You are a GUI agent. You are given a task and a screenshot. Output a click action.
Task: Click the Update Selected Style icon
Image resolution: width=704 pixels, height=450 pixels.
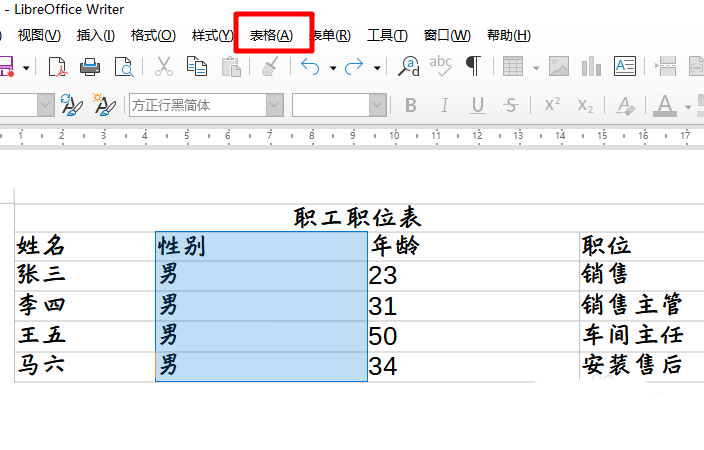coord(71,105)
